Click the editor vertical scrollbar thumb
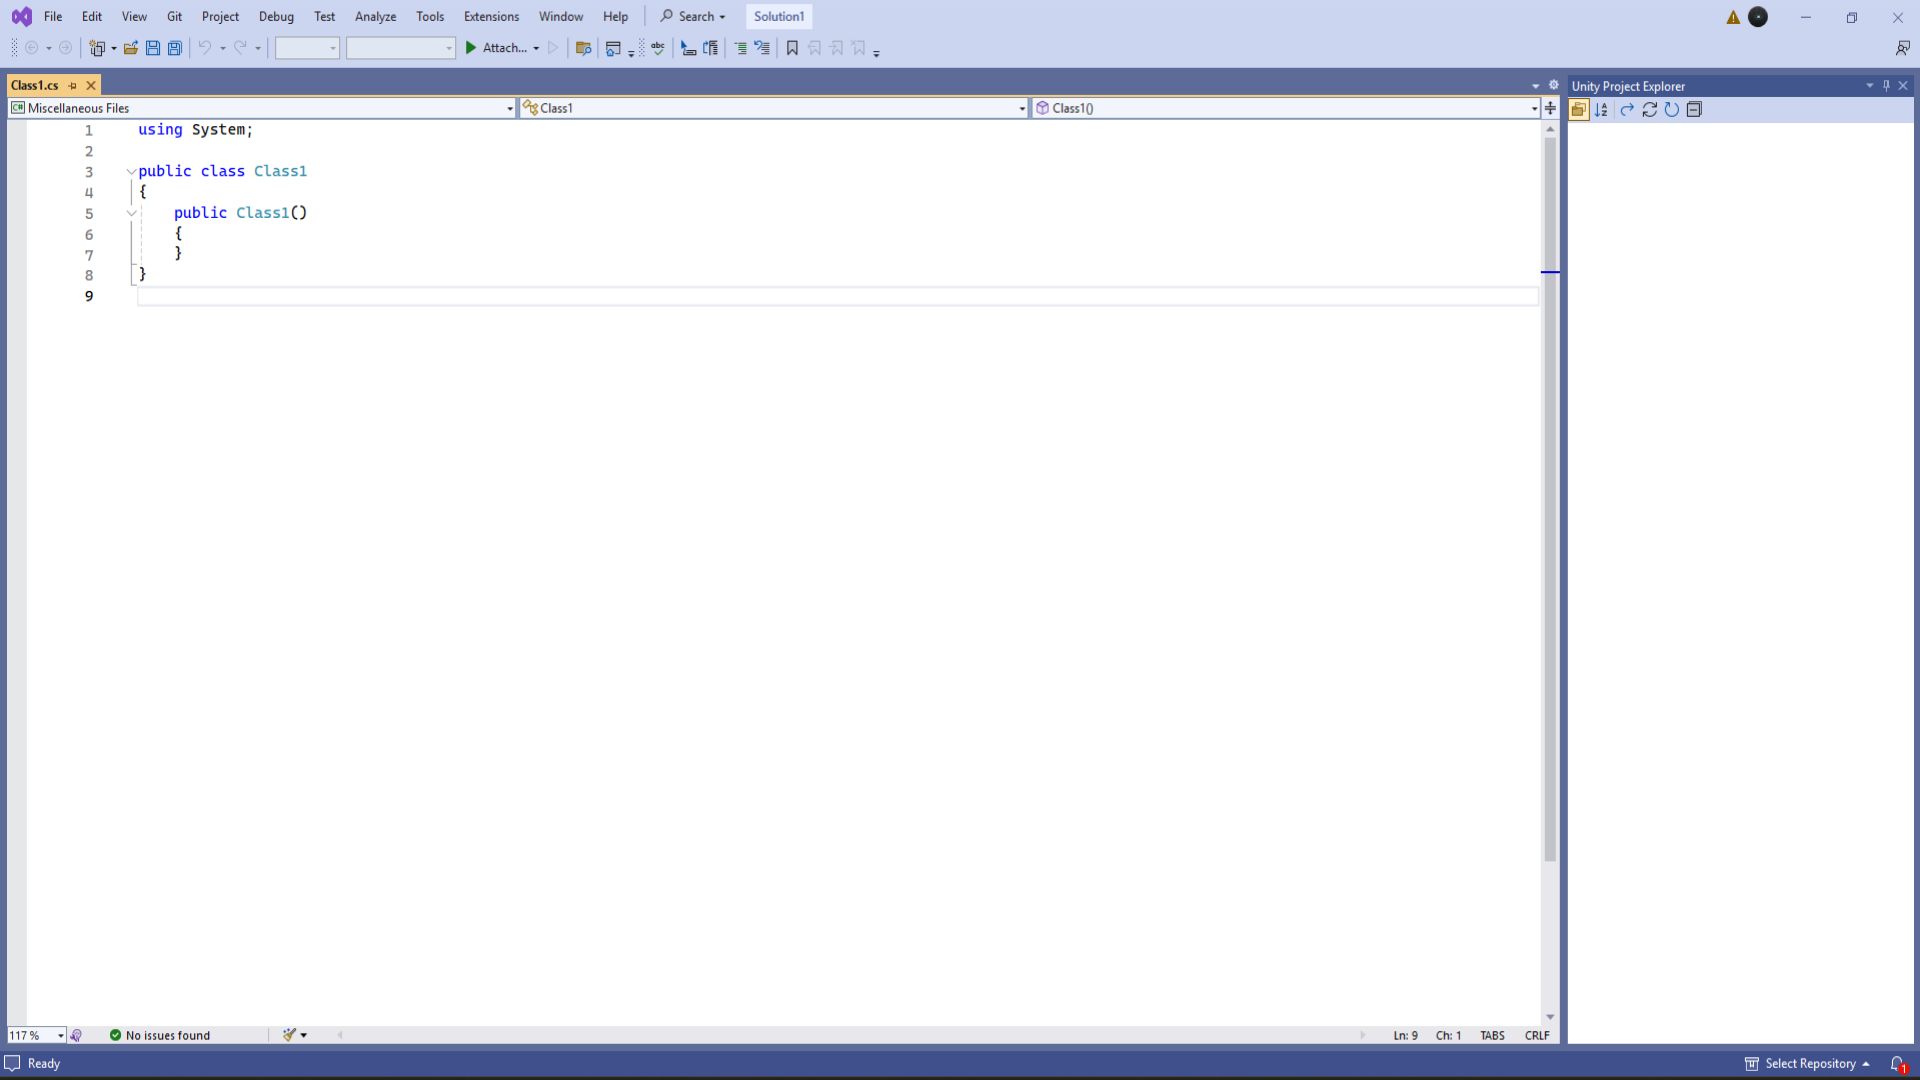 [1550, 500]
